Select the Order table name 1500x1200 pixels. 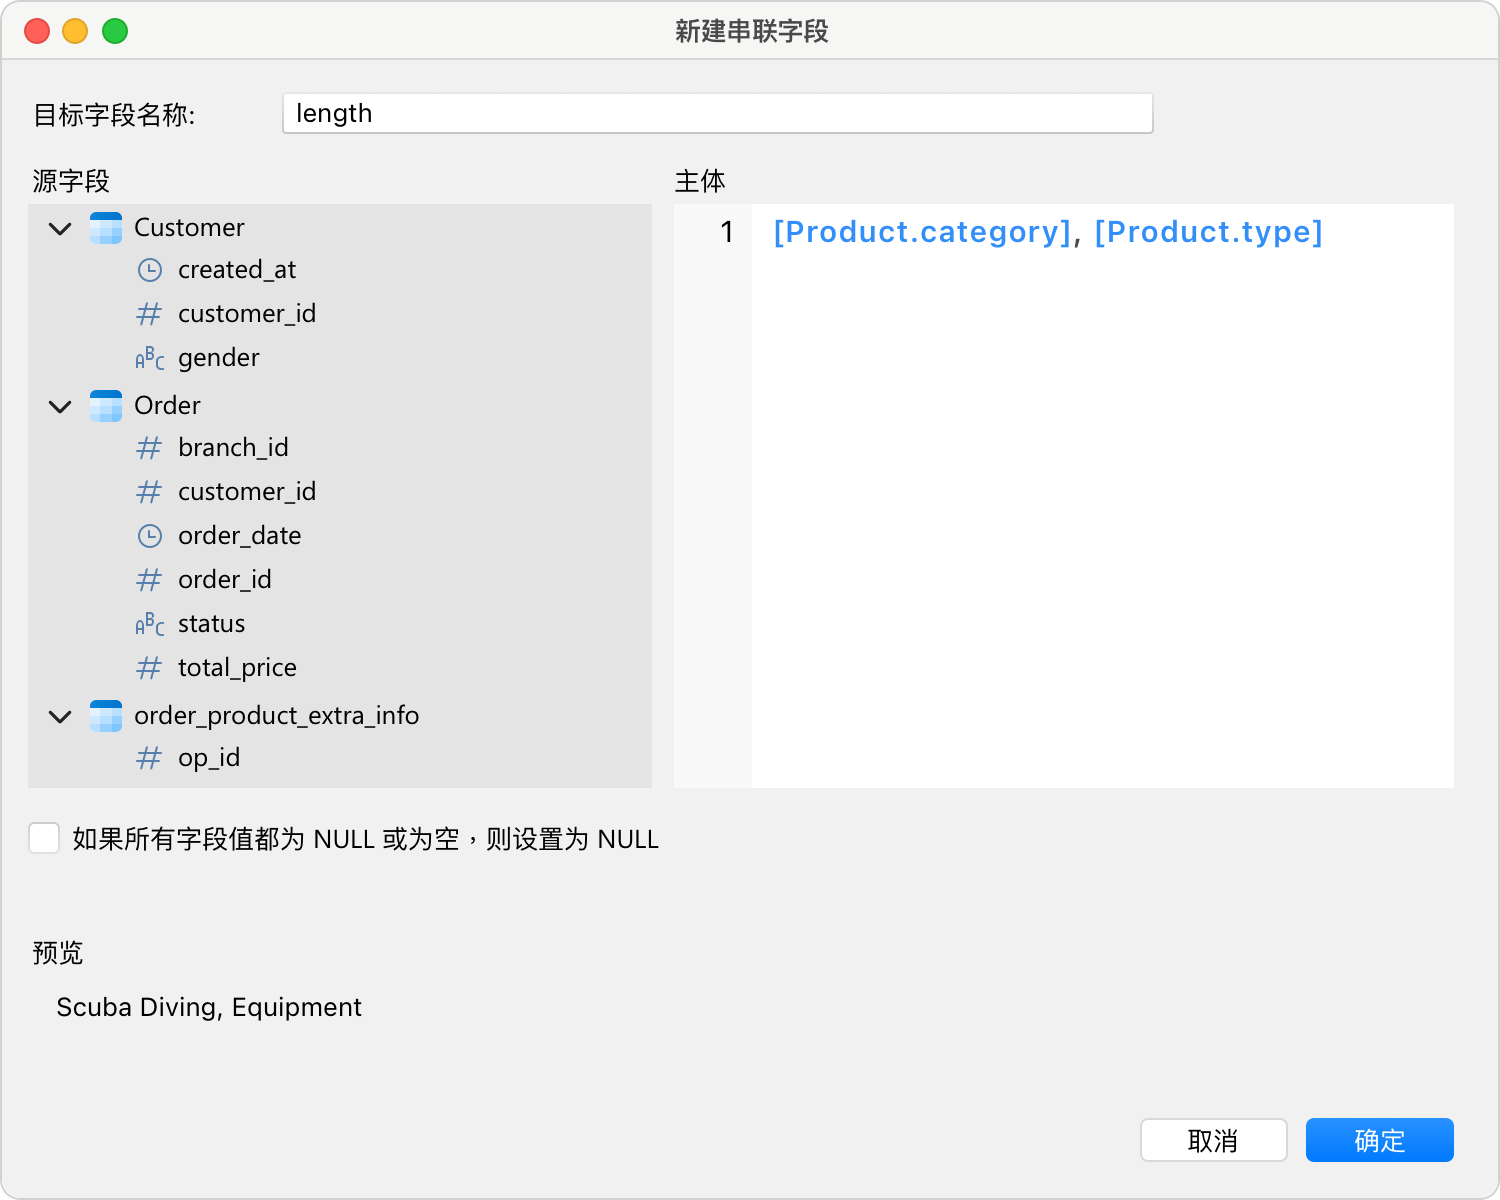coord(167,406)
